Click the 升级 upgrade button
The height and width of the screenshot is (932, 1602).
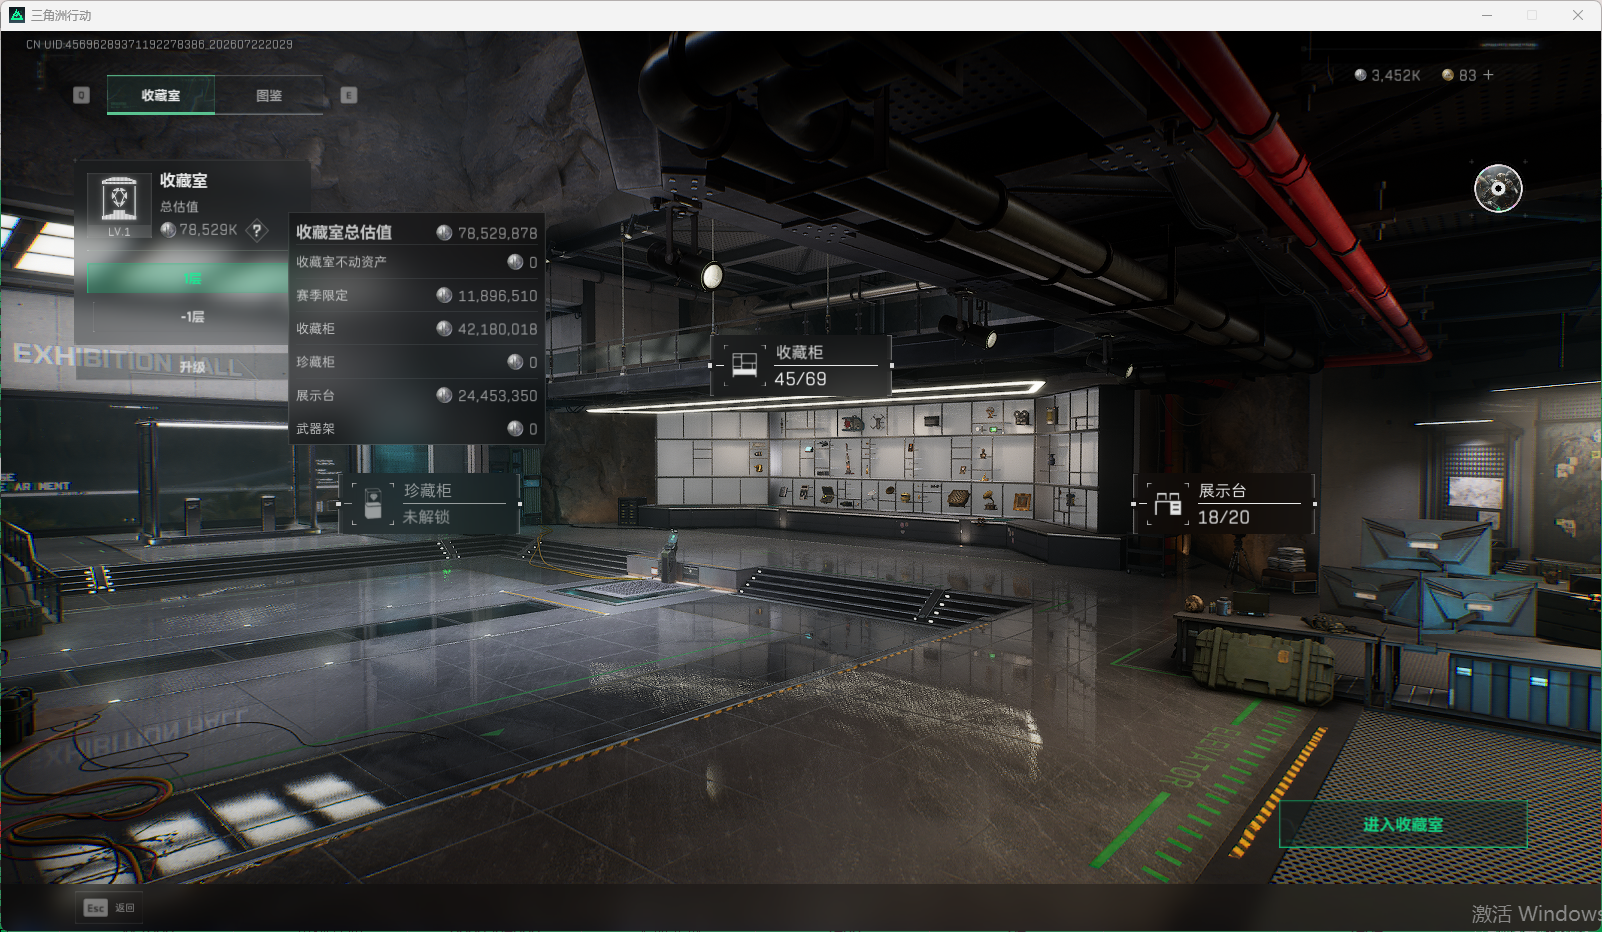[x=192, y=366]
